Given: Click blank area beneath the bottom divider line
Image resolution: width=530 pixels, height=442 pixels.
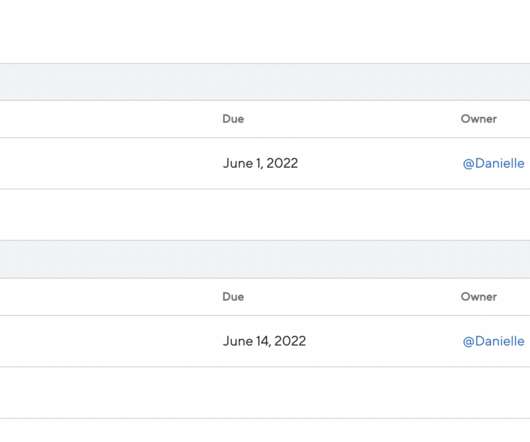Looking at the screenshot, I should pos(265,431).
